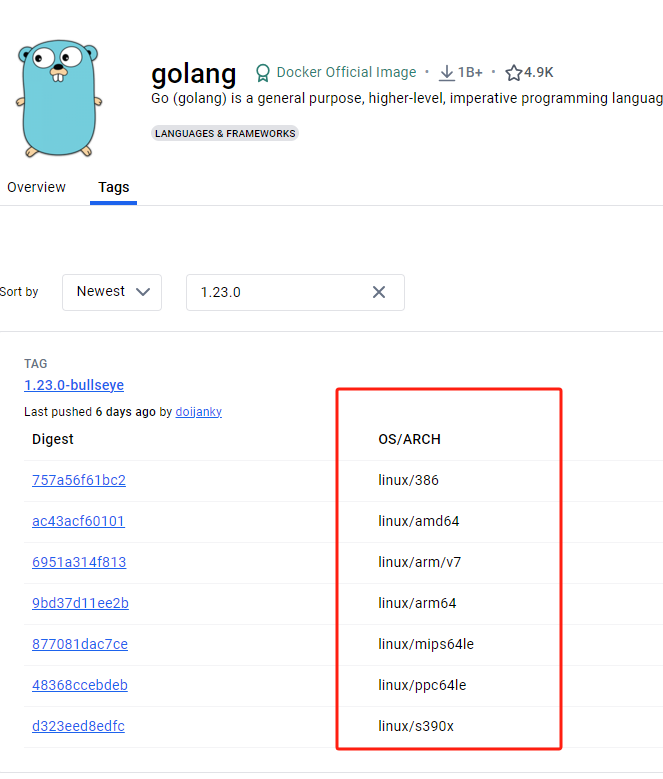Viewport: 663px width, 779px height.
Task: Open digest 757a56f61bc2
Action: pos(79,480)
